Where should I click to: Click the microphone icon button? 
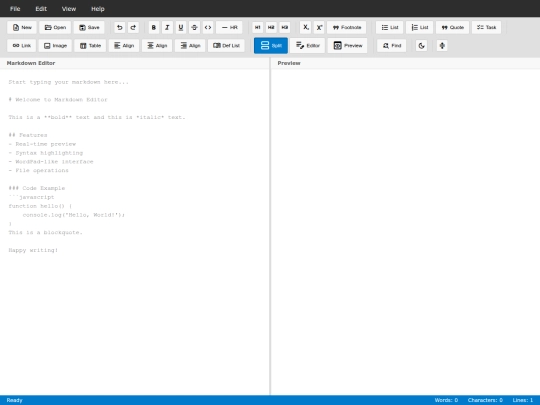[442, 46]
